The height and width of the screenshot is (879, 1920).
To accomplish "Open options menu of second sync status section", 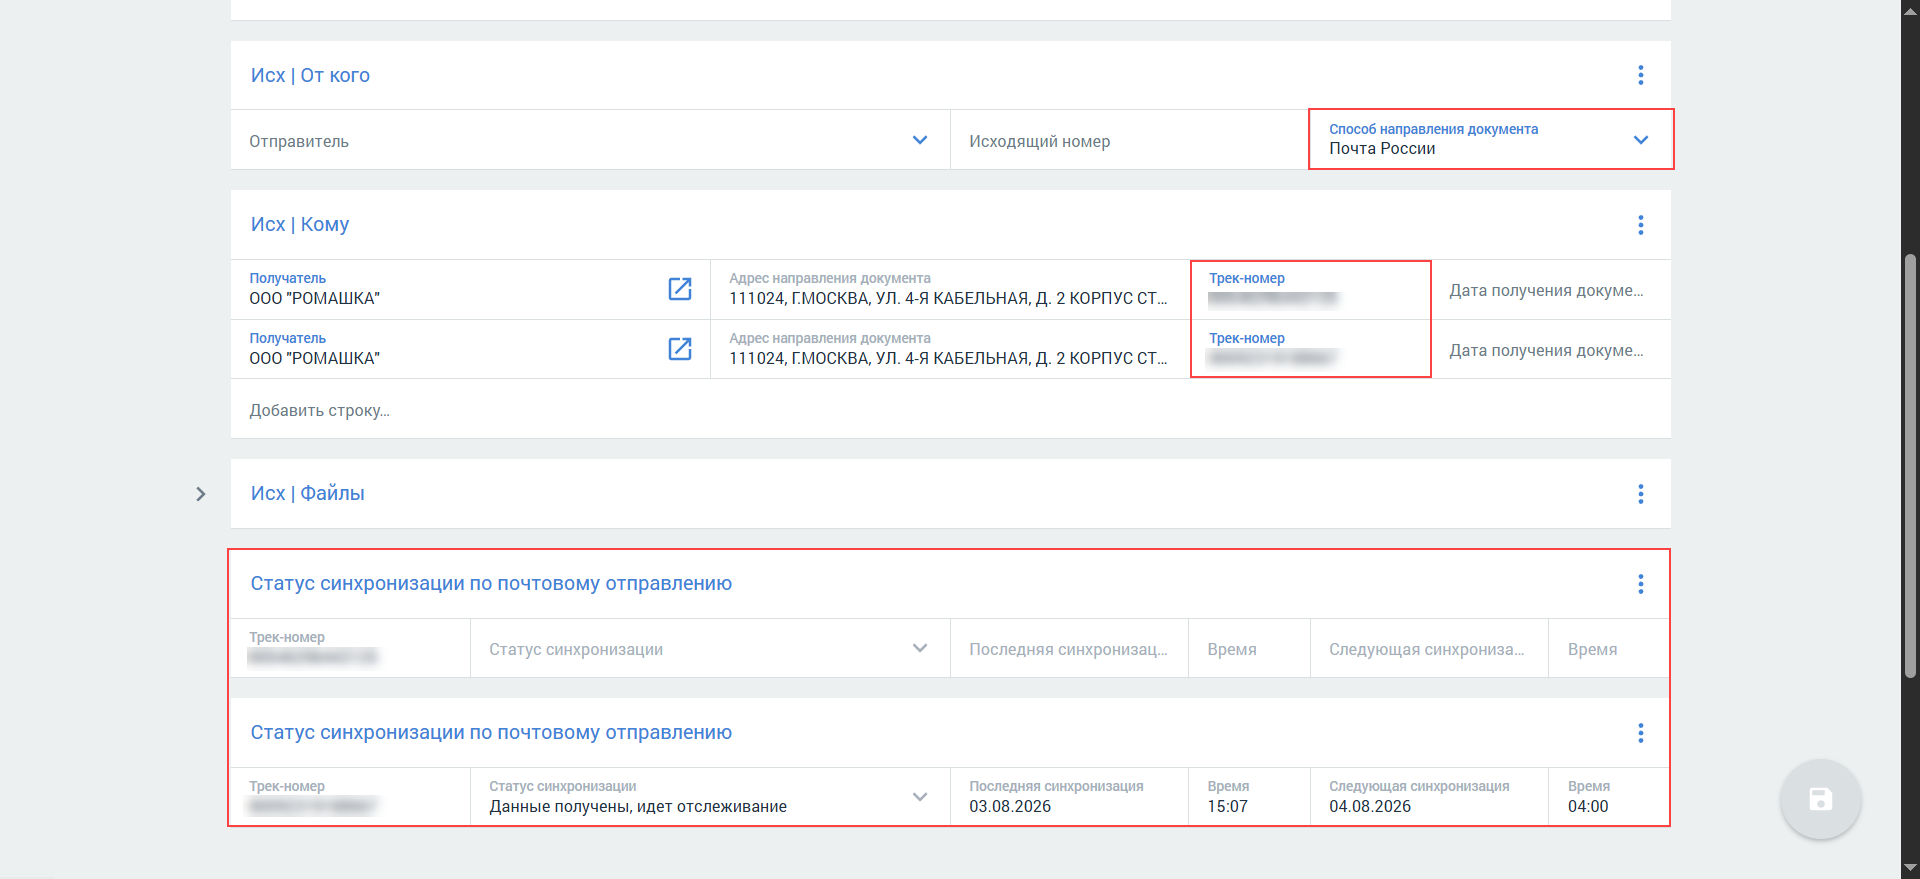I will point(1640,733).
